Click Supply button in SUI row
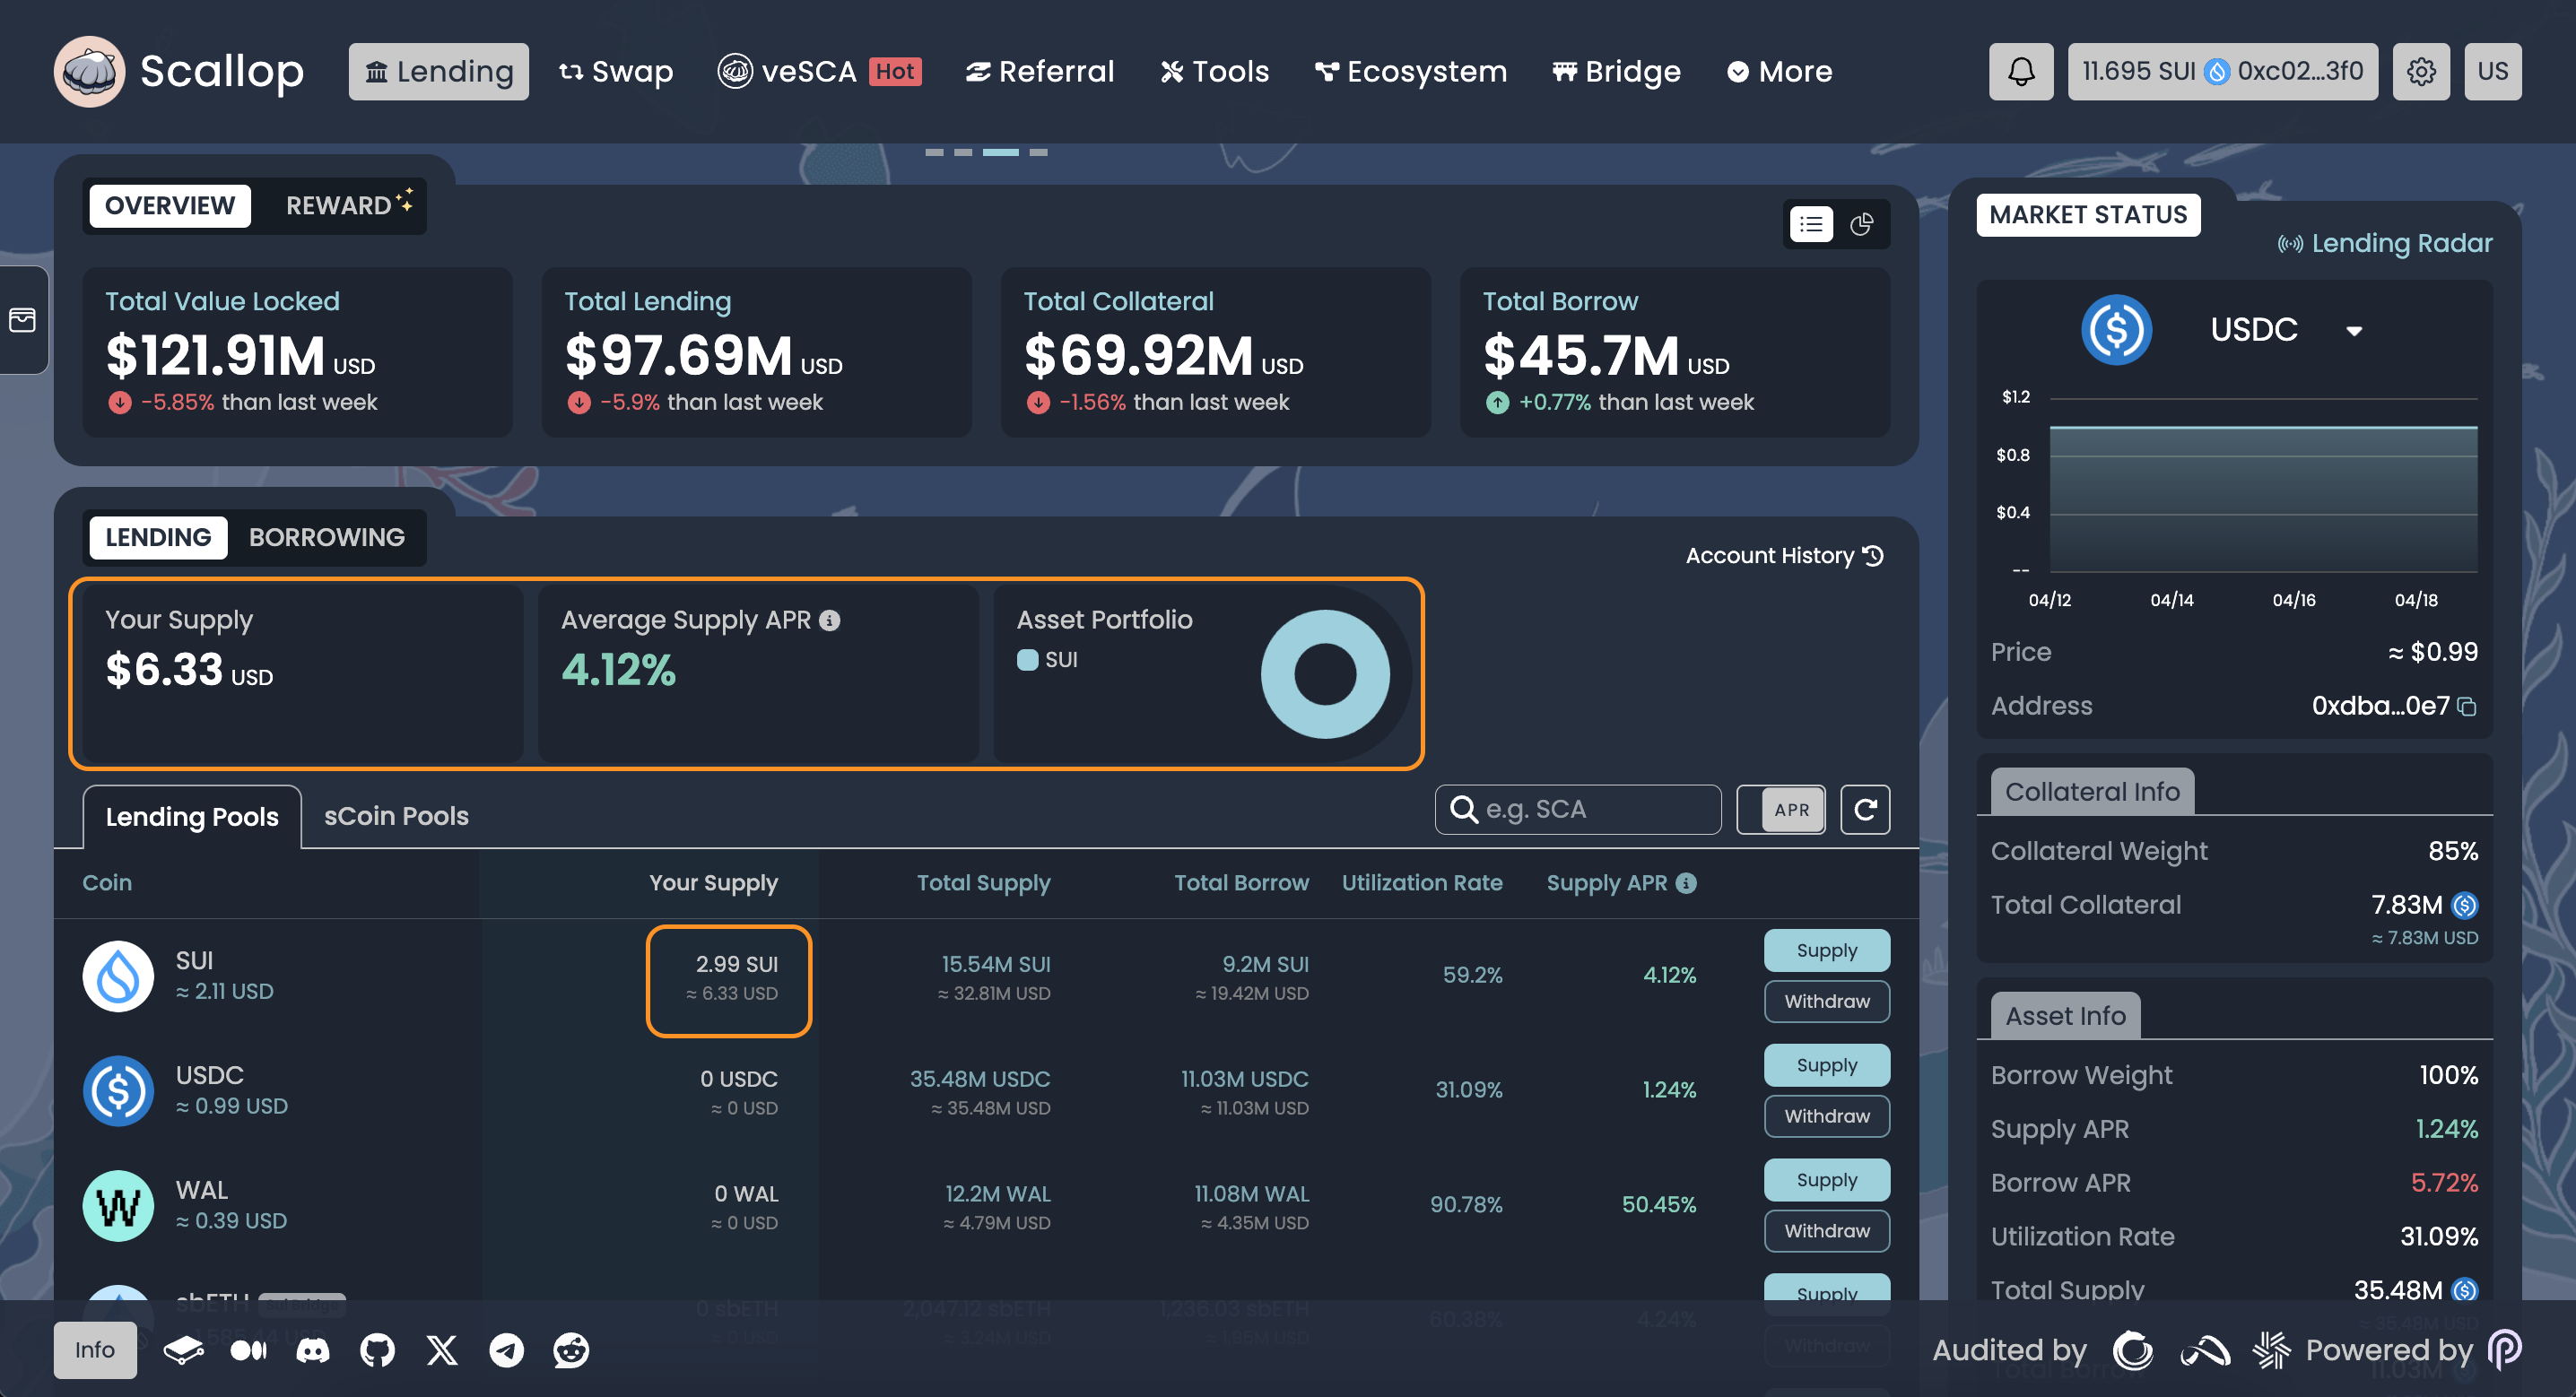The image size is (2576, 1397). coord(1826,951)
